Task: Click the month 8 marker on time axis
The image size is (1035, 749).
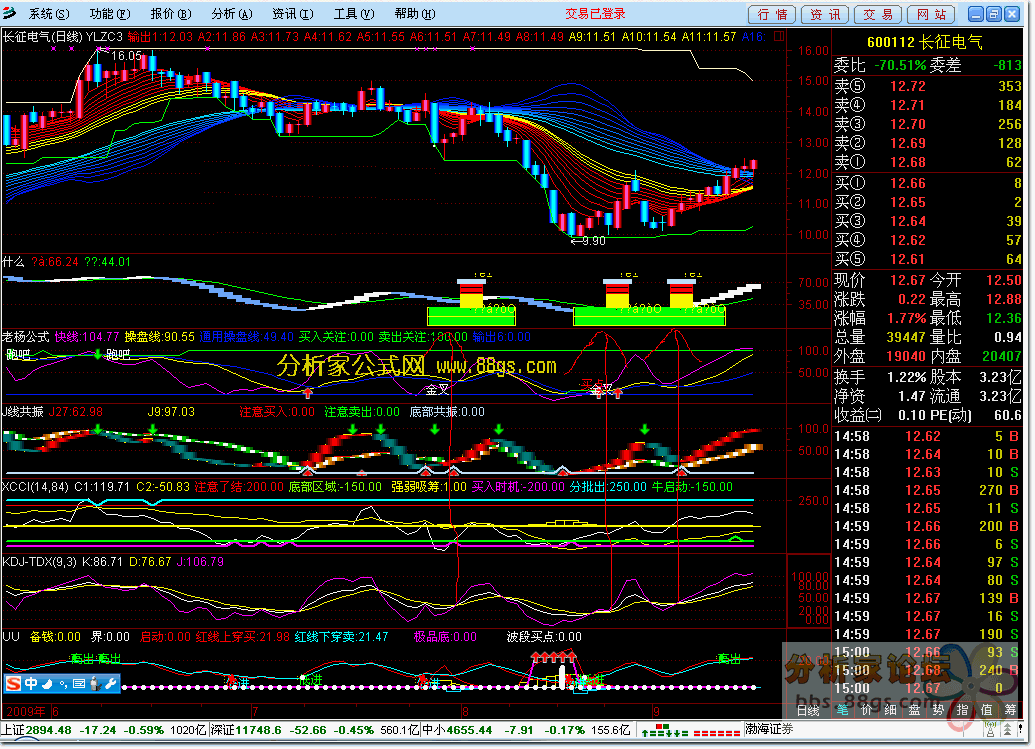Action: coord(465,711)
